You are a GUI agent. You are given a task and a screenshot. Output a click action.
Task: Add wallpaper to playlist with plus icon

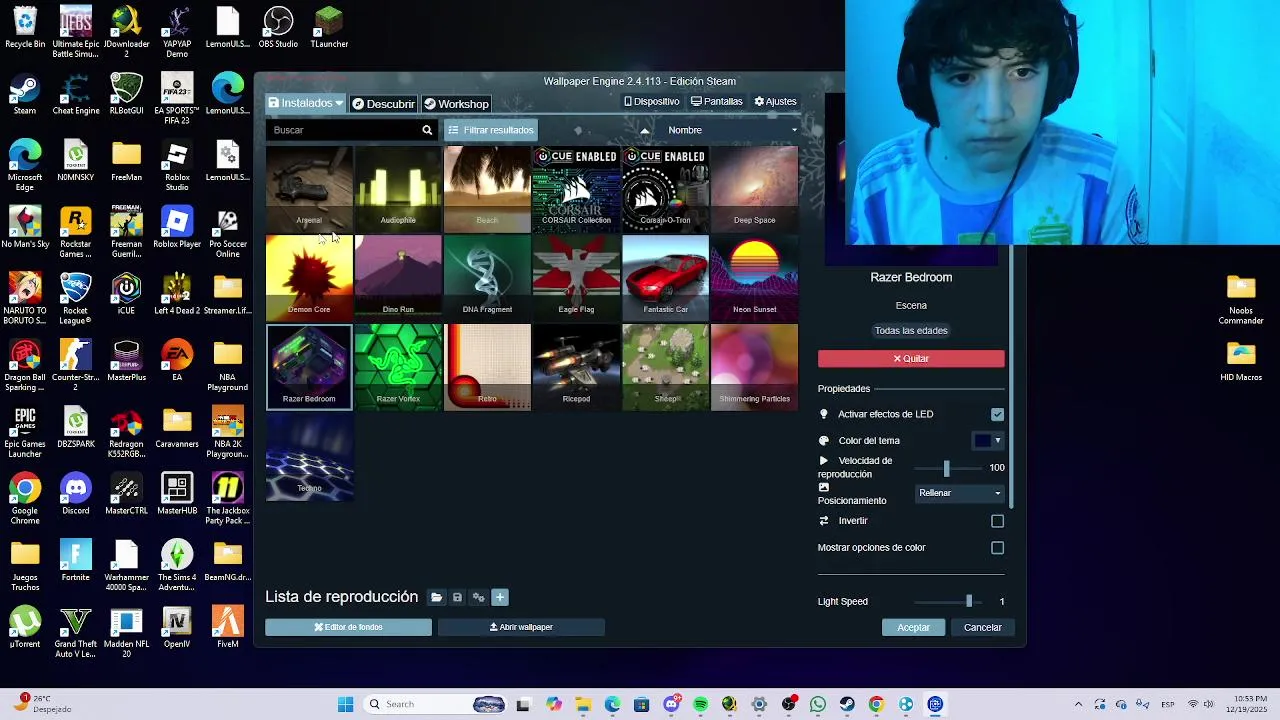pos(500,597)
